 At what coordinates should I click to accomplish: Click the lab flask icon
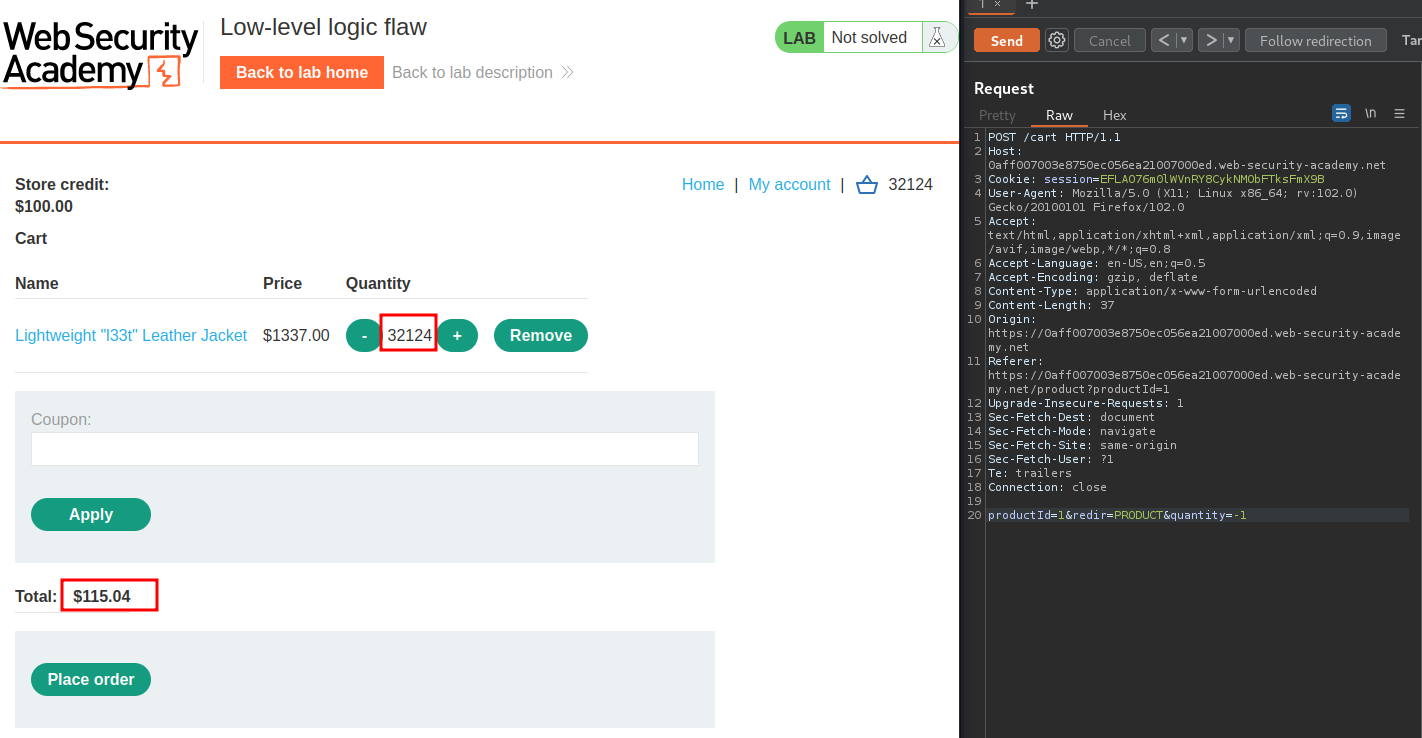937,38
